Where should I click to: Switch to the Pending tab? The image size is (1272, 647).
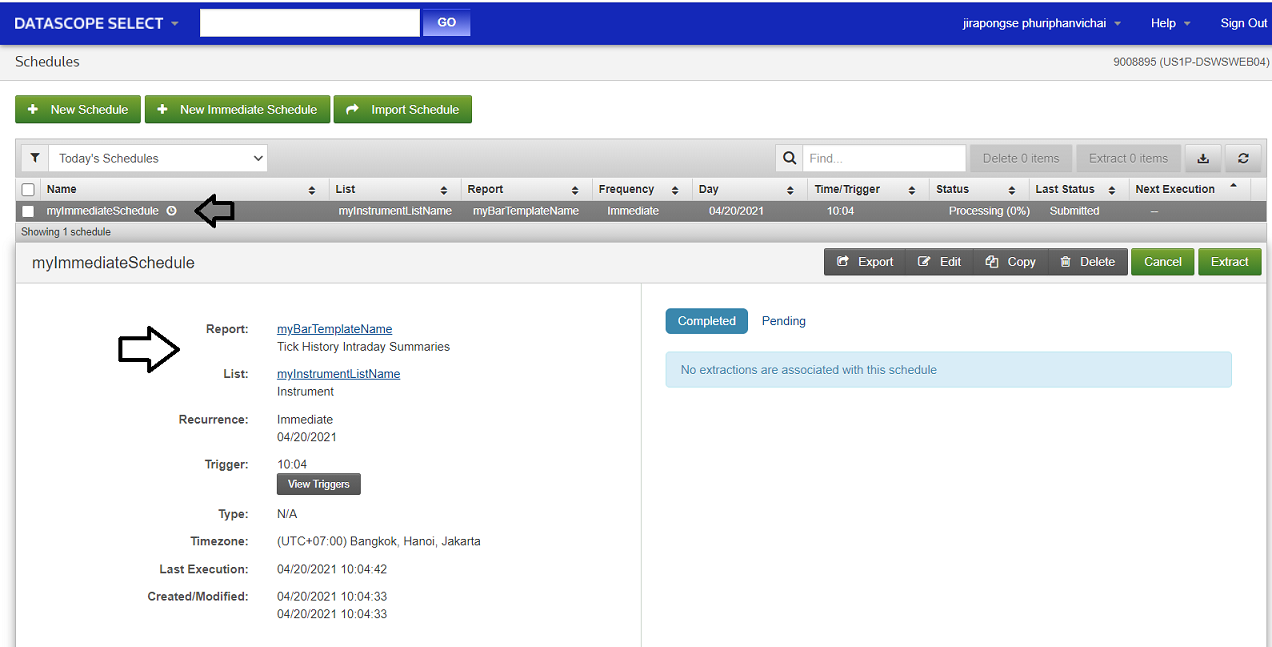tap(783, 321)
